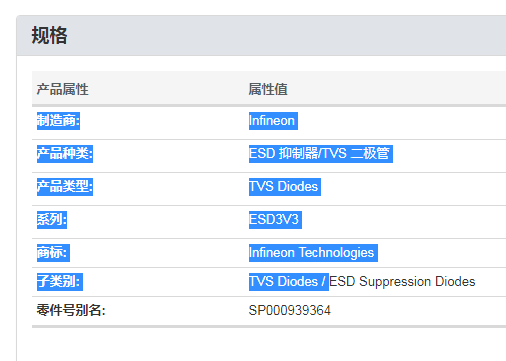Click the header row of the specification table

pos(269,89)
